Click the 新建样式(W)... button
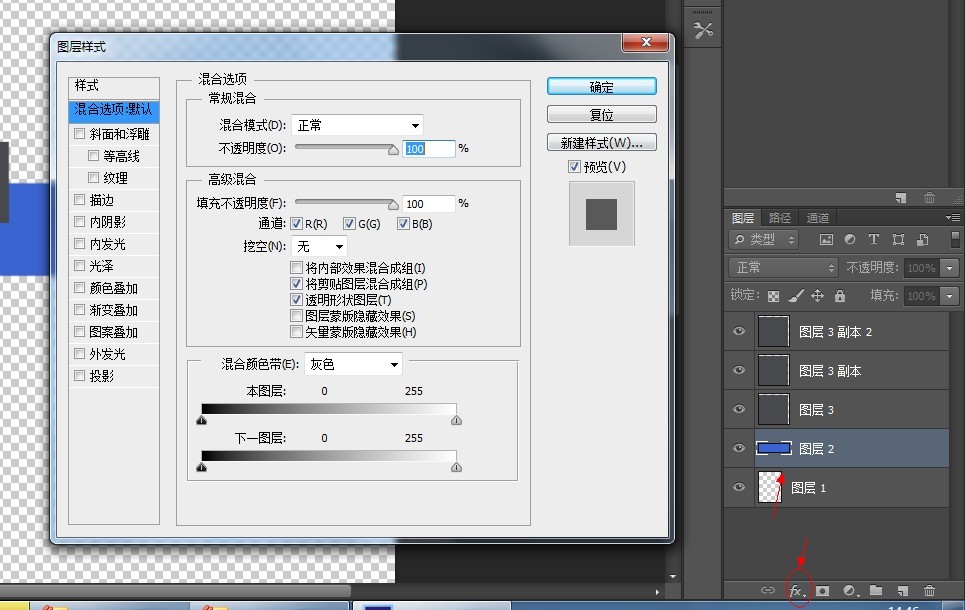 601,143
